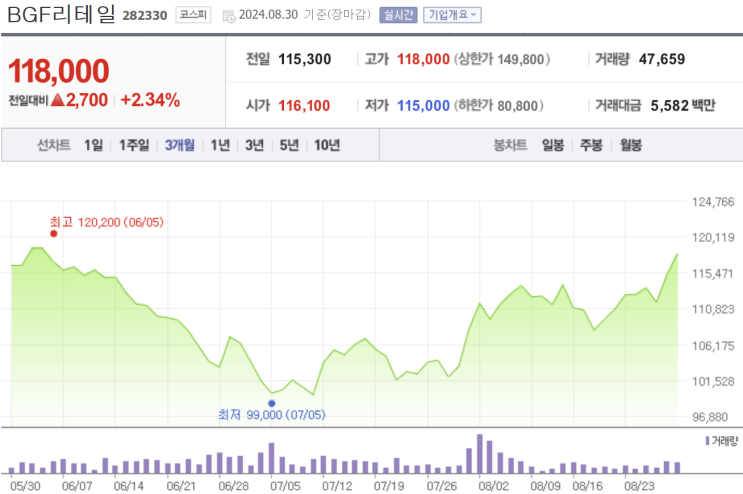Select the 1일 line chart tab
The width and height of the screenshot is (743, 494).
point(93,145)
